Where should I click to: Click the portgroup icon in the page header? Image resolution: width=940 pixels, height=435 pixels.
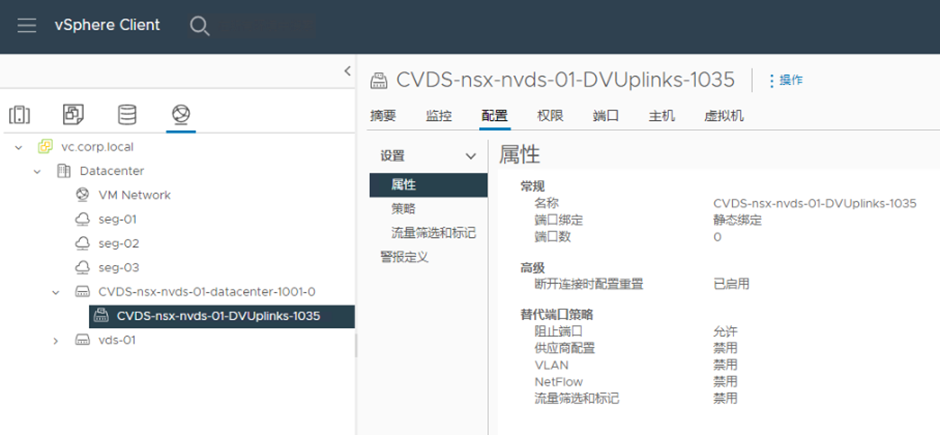coord(379,80)
